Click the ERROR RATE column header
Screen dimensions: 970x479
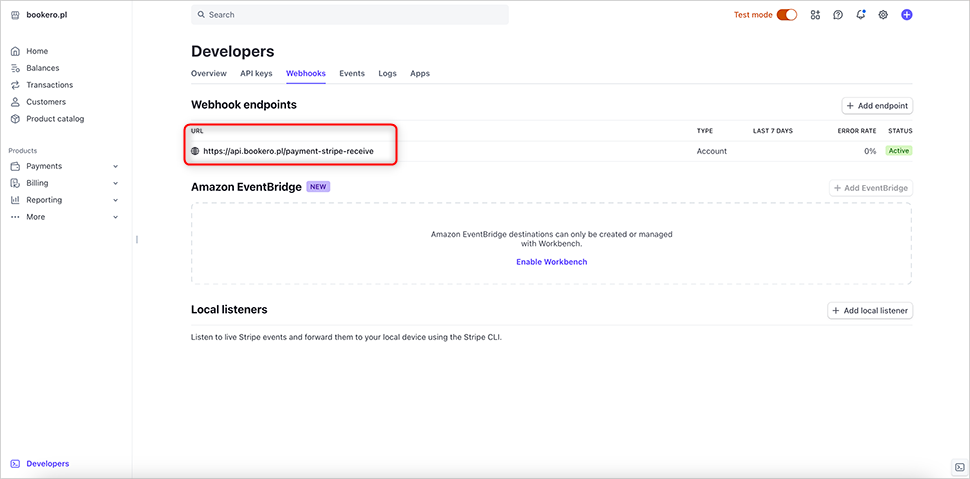pos(856,131)
